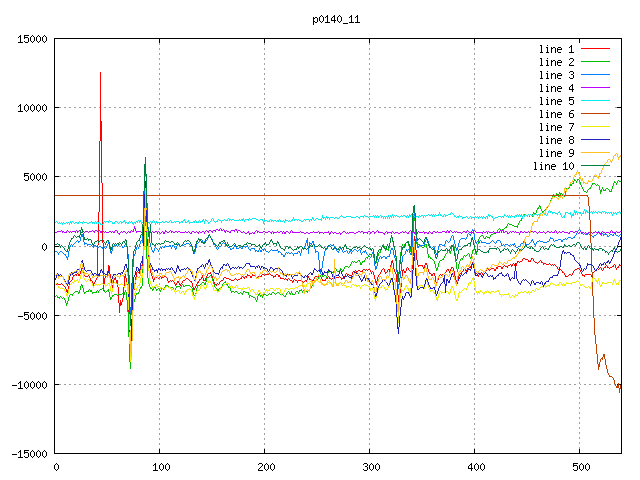This screenshot has width=640, height=480.
Task: Click the 'line 4' legend label
Action: pyautogui.click(x=556, y=88)
